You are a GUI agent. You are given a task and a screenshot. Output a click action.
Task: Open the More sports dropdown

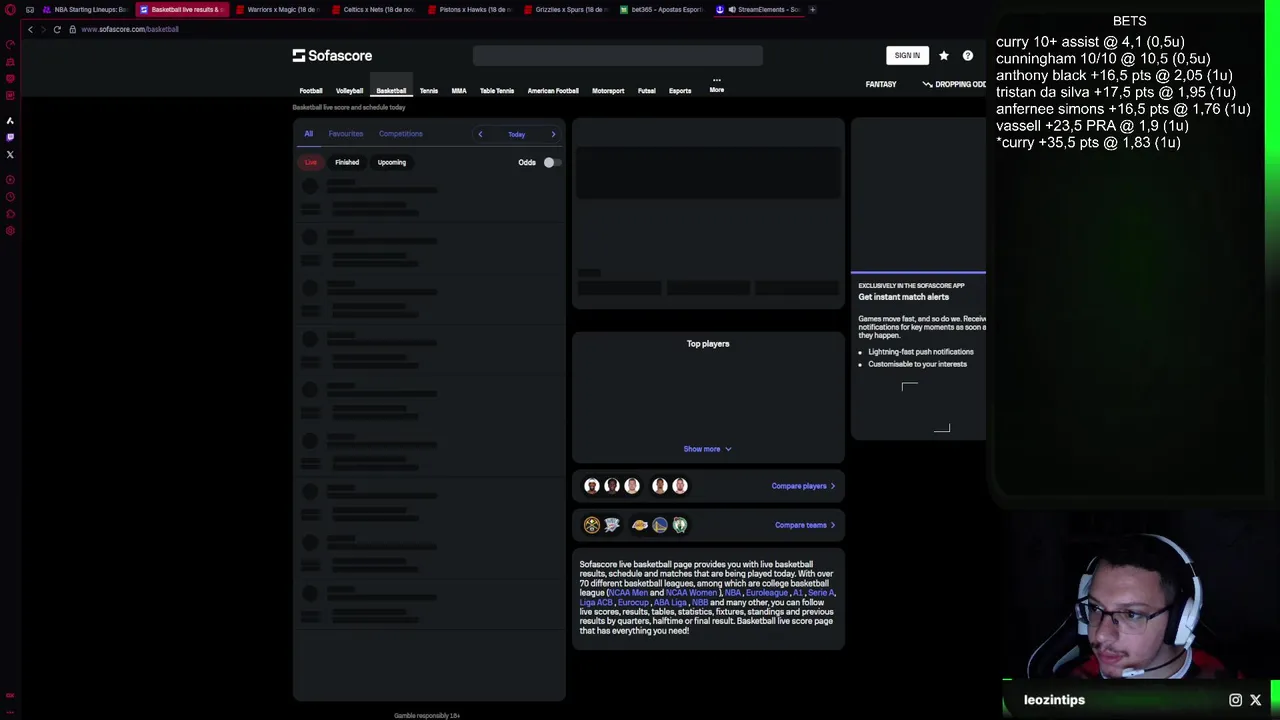pos(716,85)
